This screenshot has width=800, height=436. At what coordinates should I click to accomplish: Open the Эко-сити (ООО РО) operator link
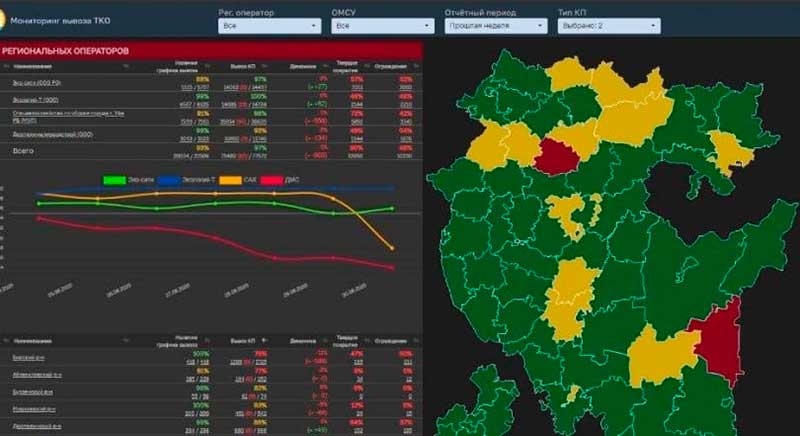point(37,83)
